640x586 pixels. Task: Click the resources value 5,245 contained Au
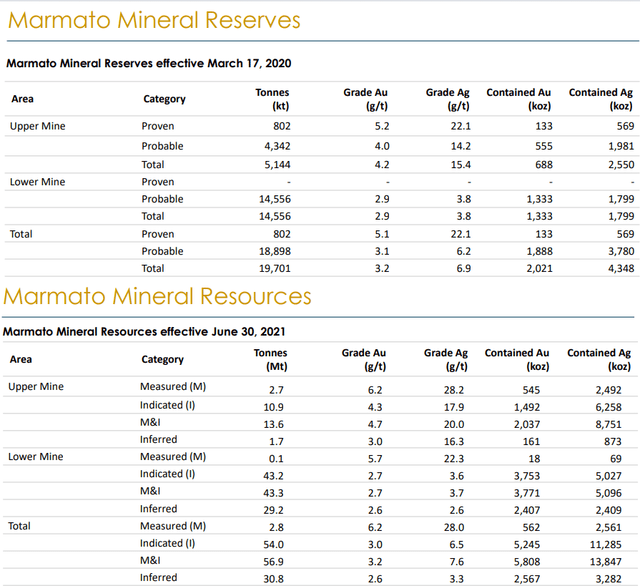coord(527,544)
